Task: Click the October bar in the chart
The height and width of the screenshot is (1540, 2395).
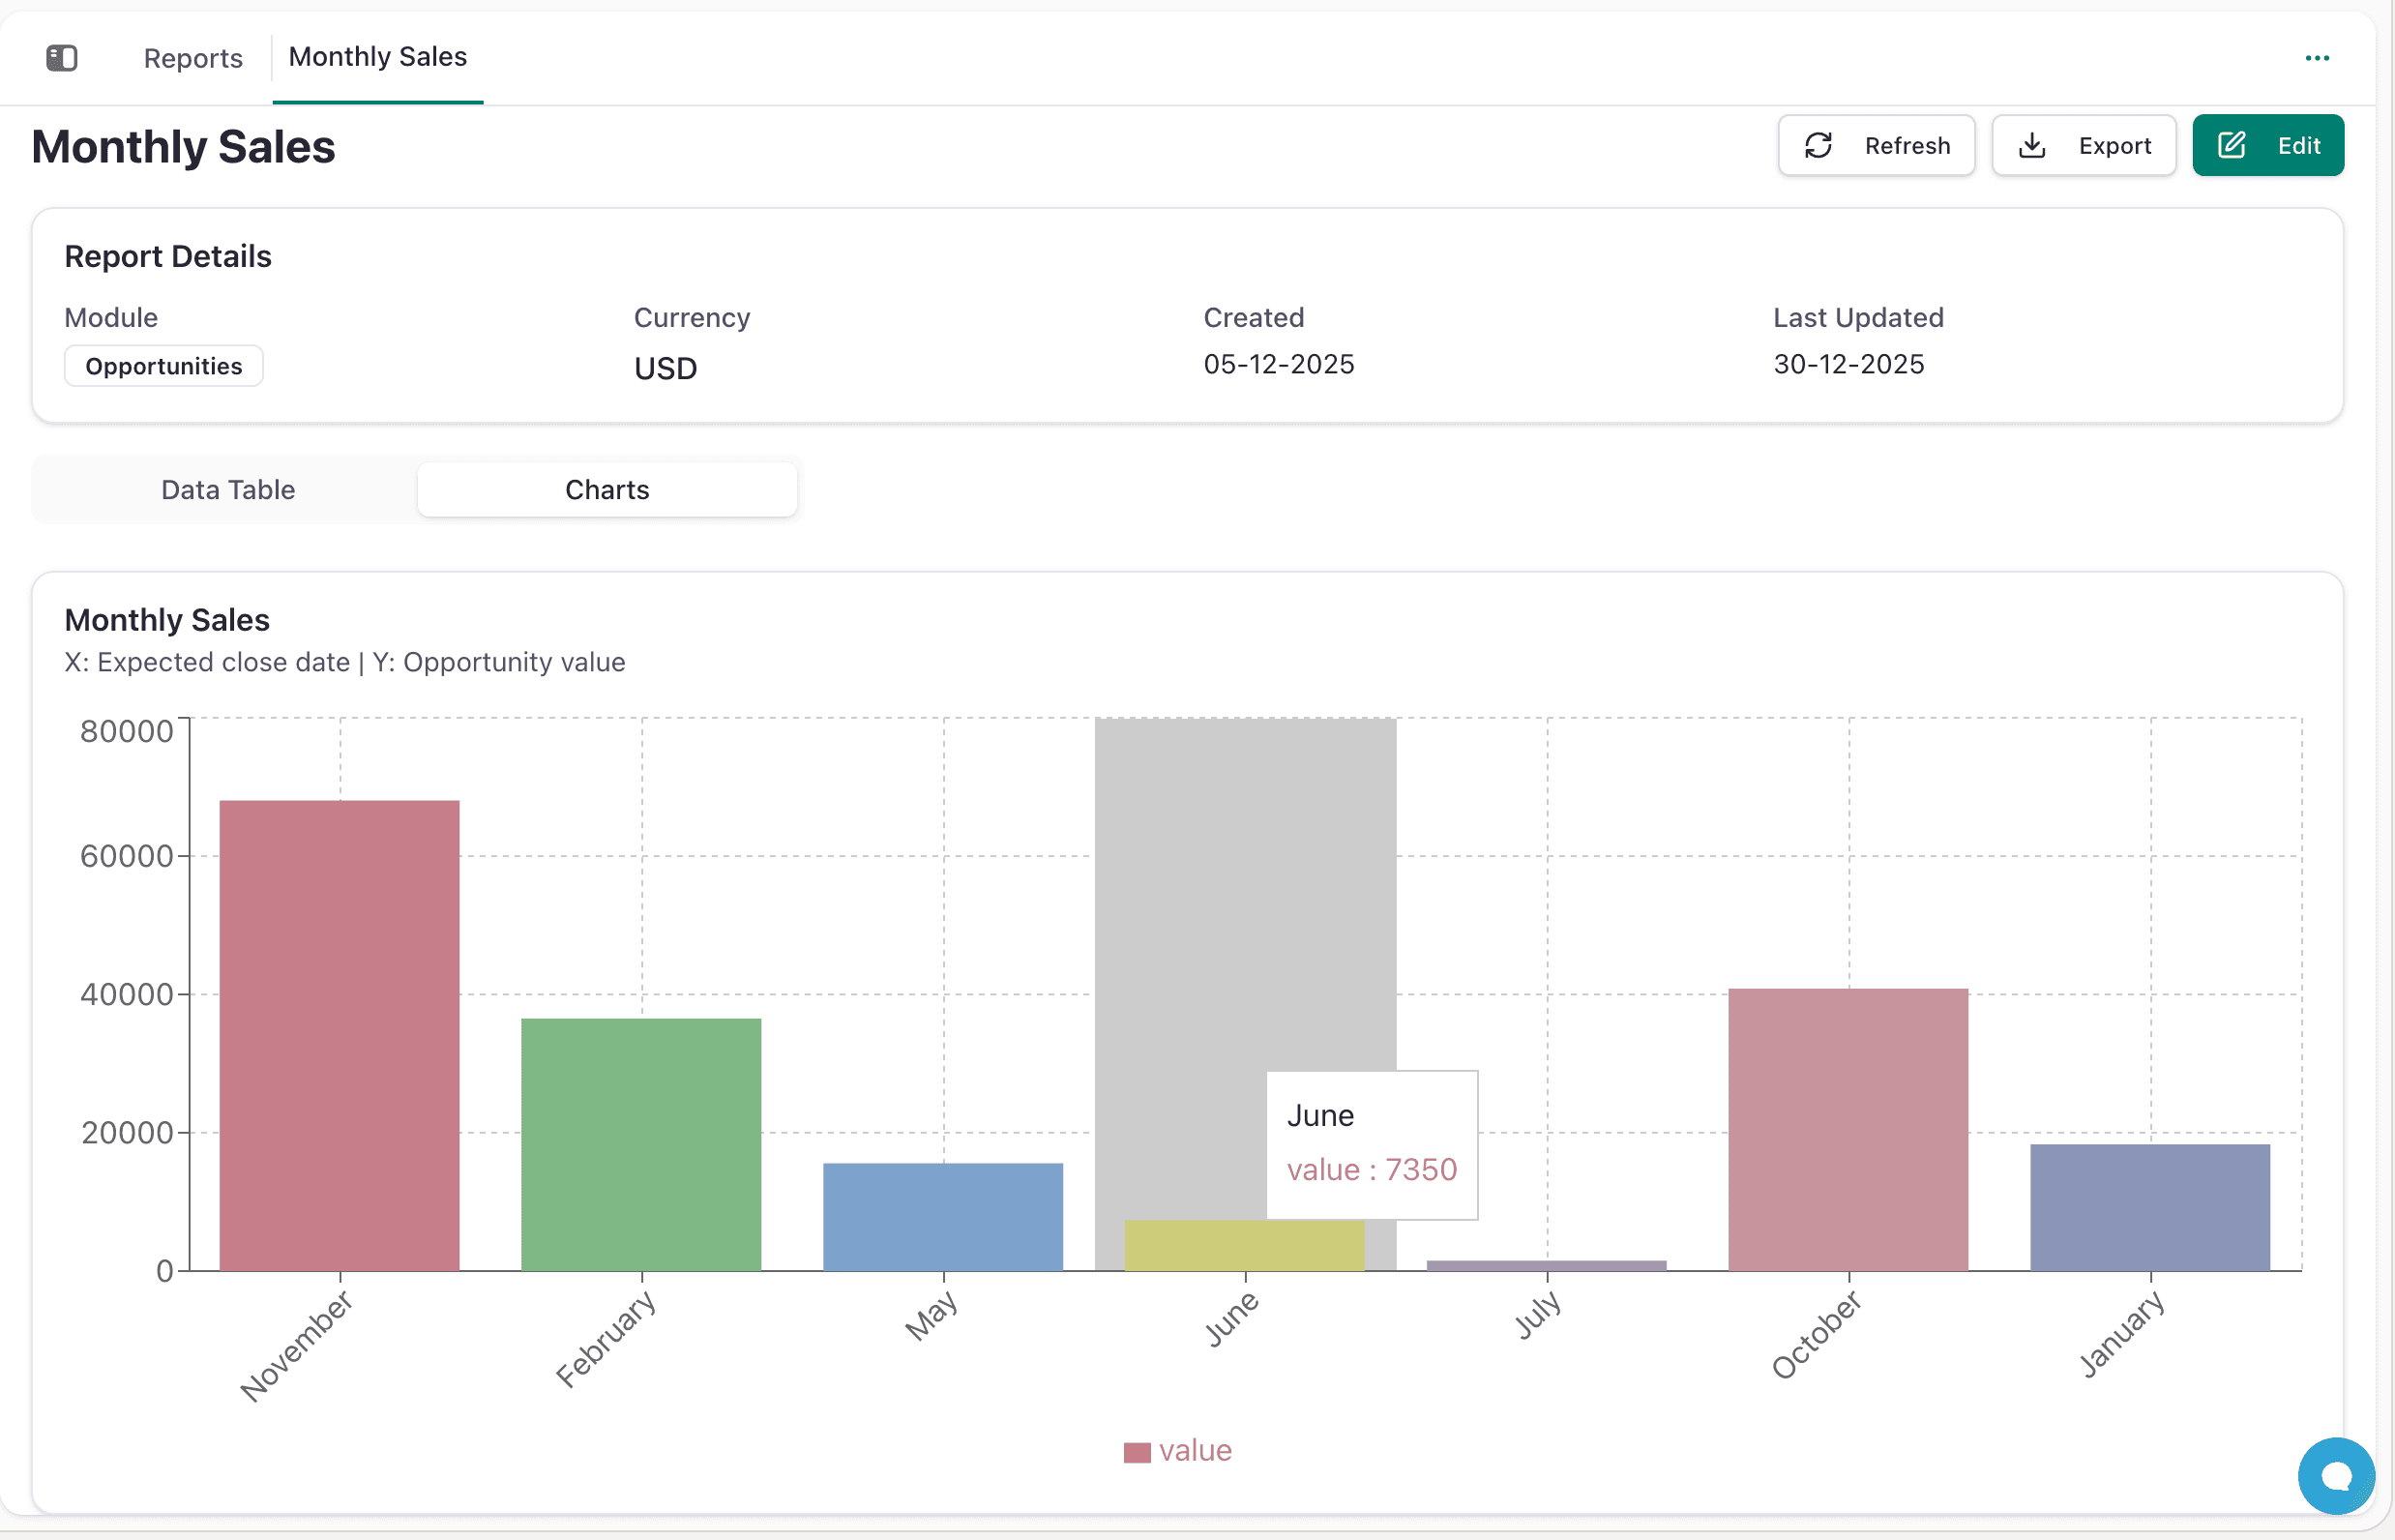Action: tap(1848, 1130)
